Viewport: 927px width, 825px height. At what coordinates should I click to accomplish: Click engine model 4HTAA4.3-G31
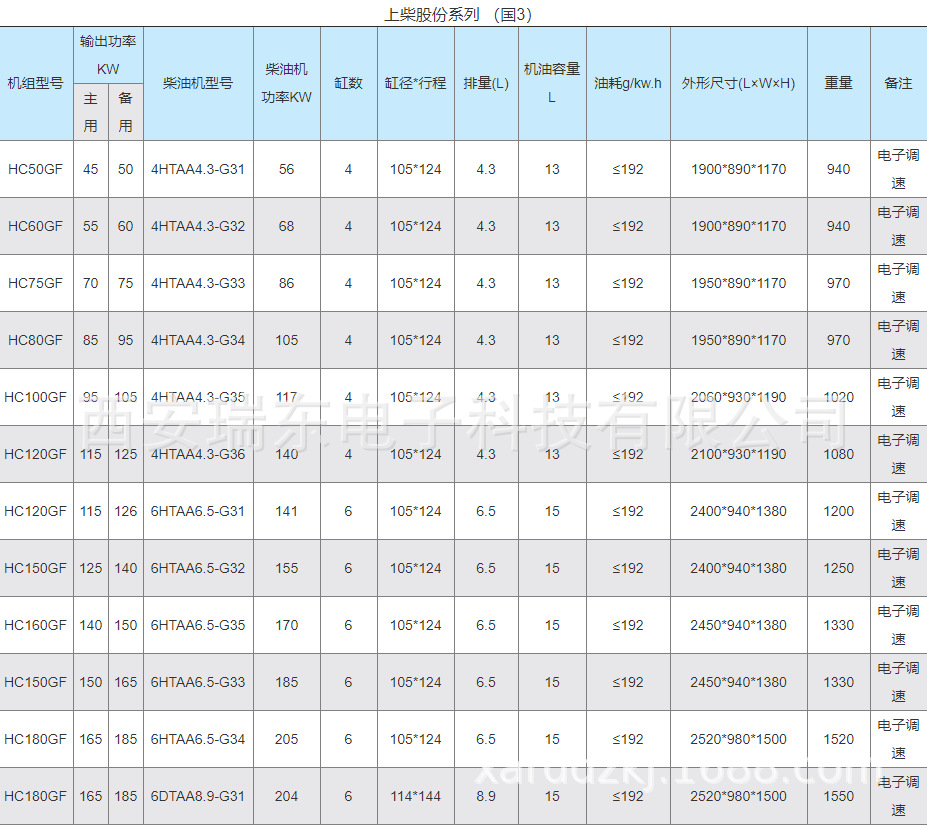click(x=198, y=169)
